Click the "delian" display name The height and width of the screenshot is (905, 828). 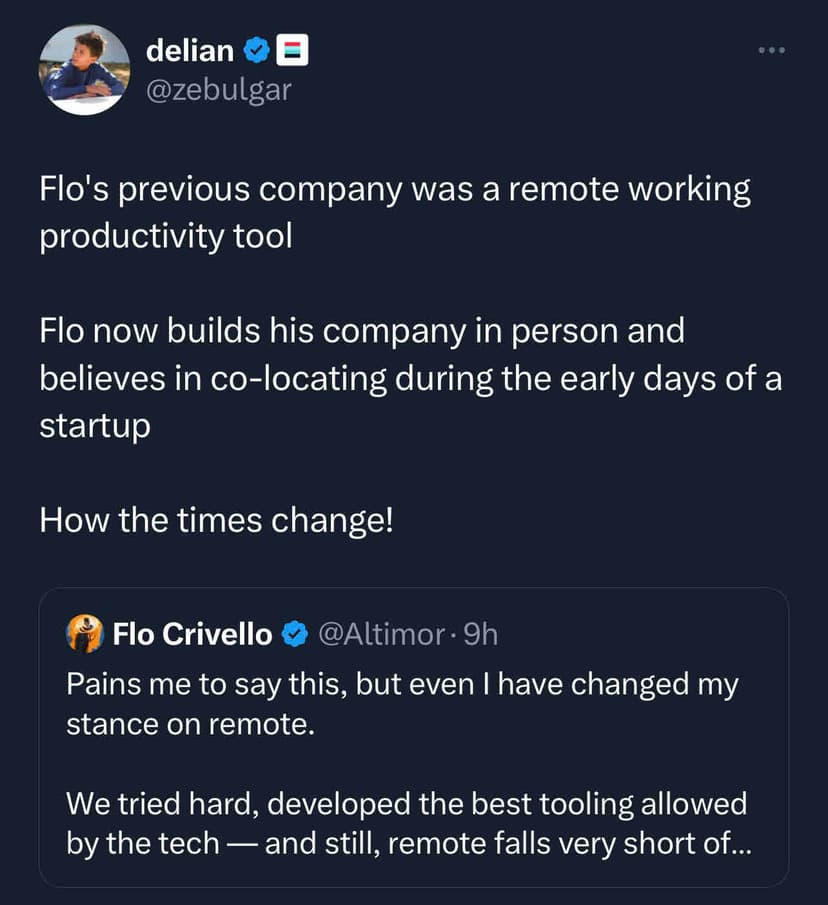(190, 49)
